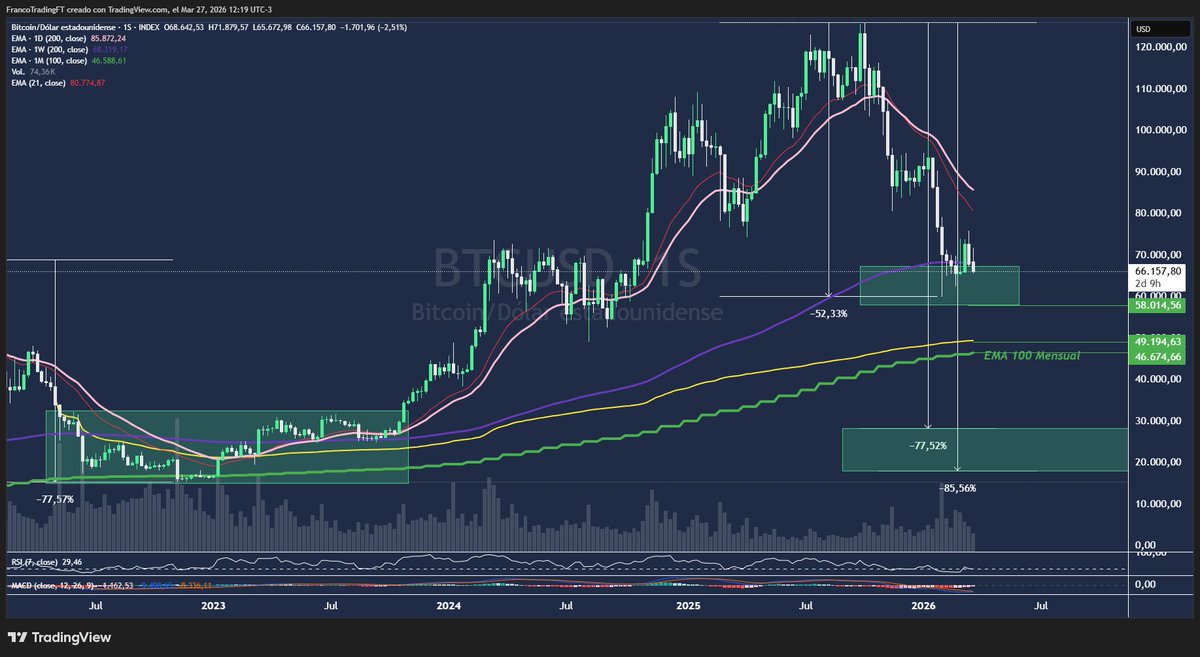Click 80.000,00 on the price scale
This screenshot has width=1200, height=657.
pos(1157,213)
